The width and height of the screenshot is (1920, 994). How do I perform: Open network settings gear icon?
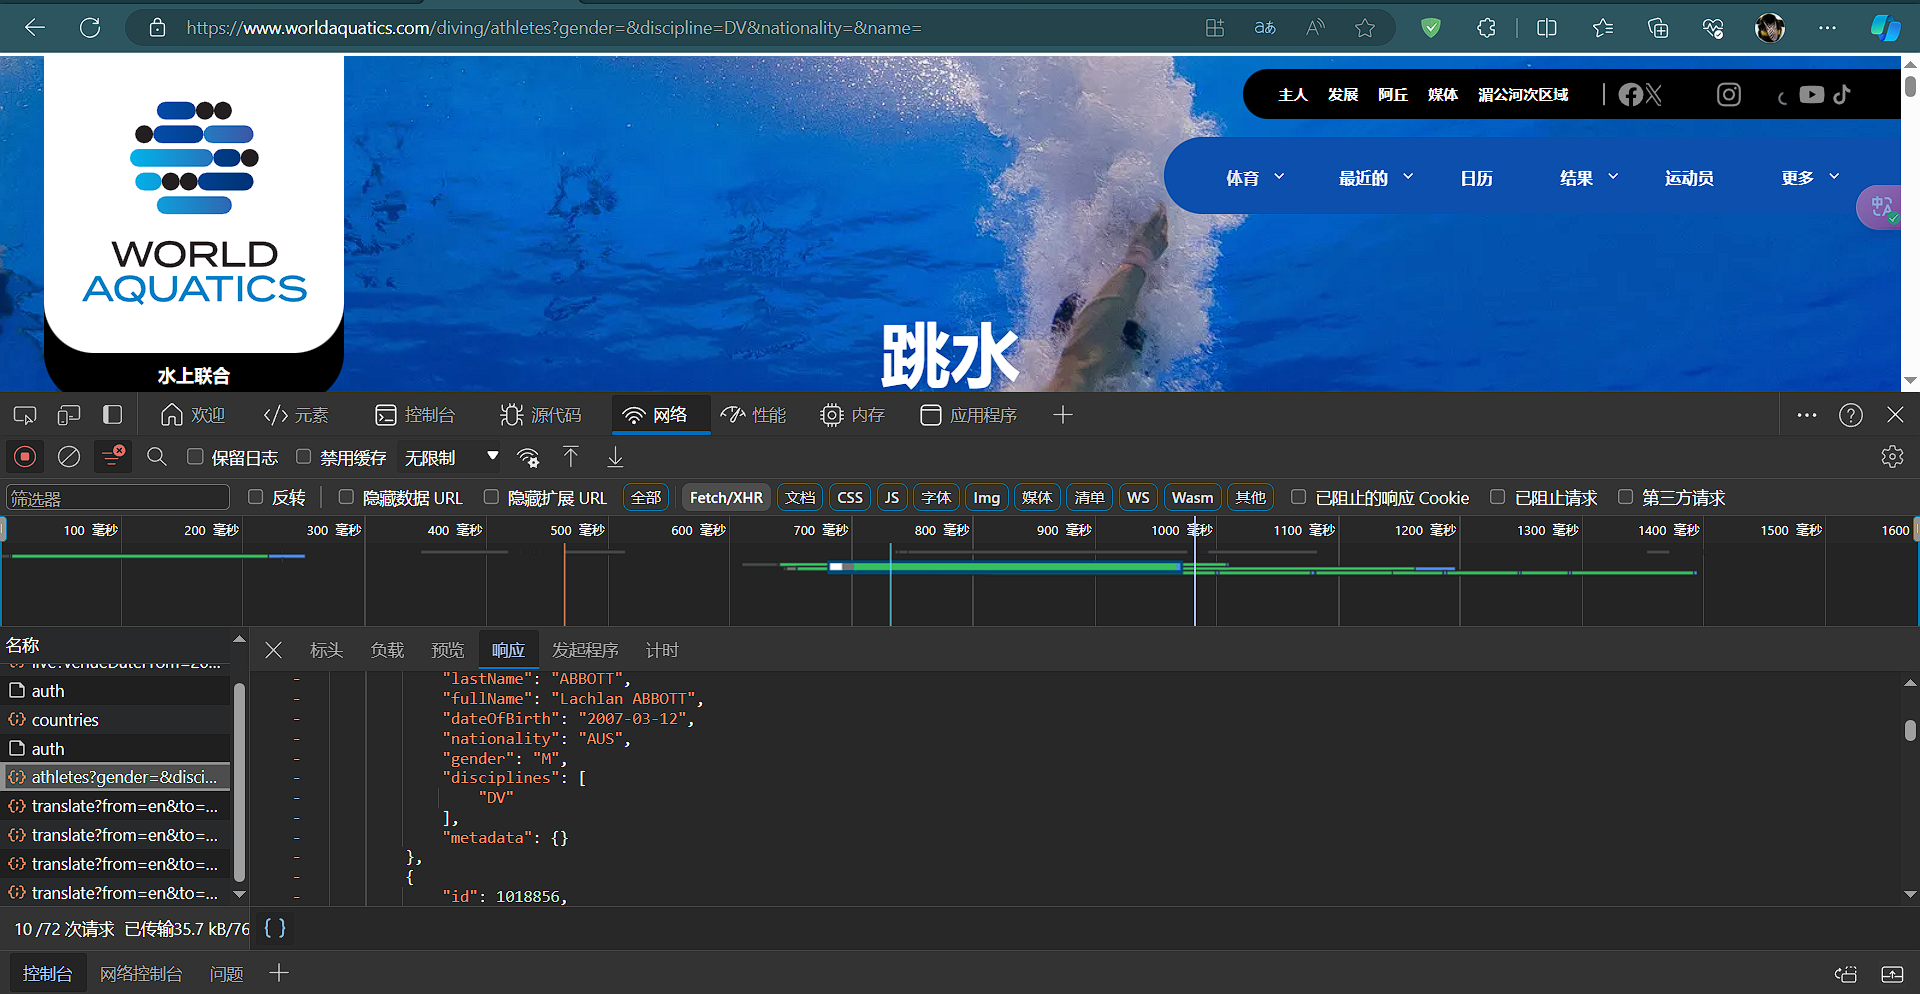point(1892,457)
